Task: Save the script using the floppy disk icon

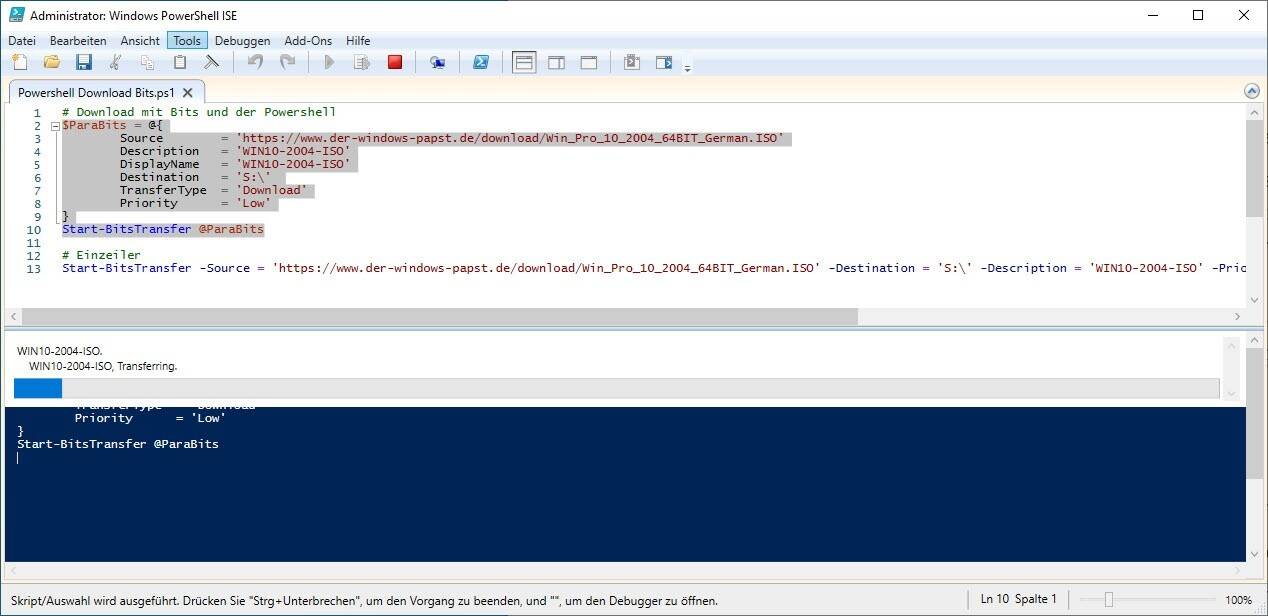Action: pos(84,62)
